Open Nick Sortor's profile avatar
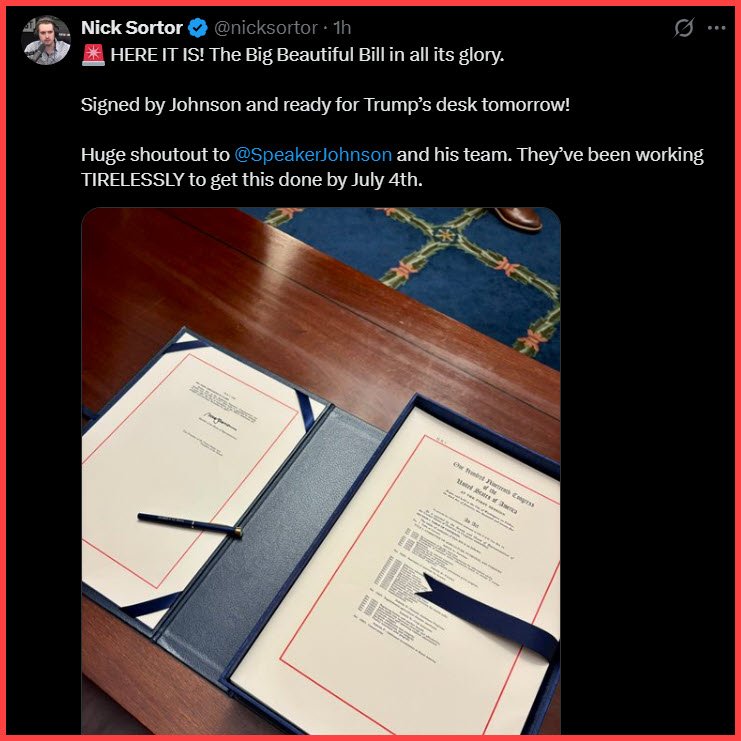Viewport: 741px width, 741px height. pos(46,40)
